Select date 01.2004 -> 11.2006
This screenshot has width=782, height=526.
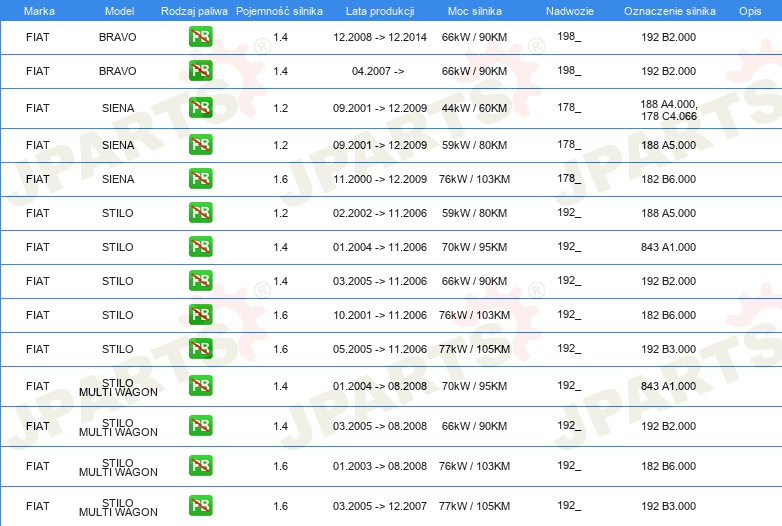tap(380, 247)
